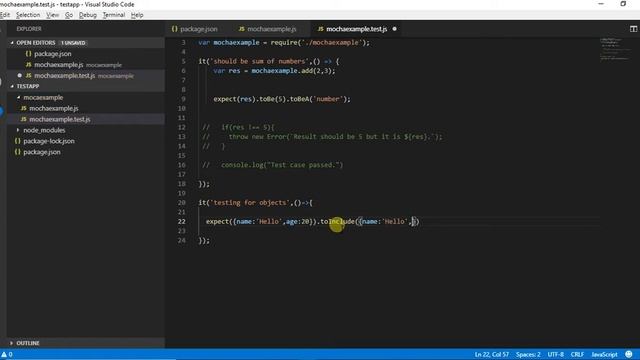Open package-lock.json in the file tree
Image resolution: width=640 pixels, height=360 pixels.
click(49, 141)
